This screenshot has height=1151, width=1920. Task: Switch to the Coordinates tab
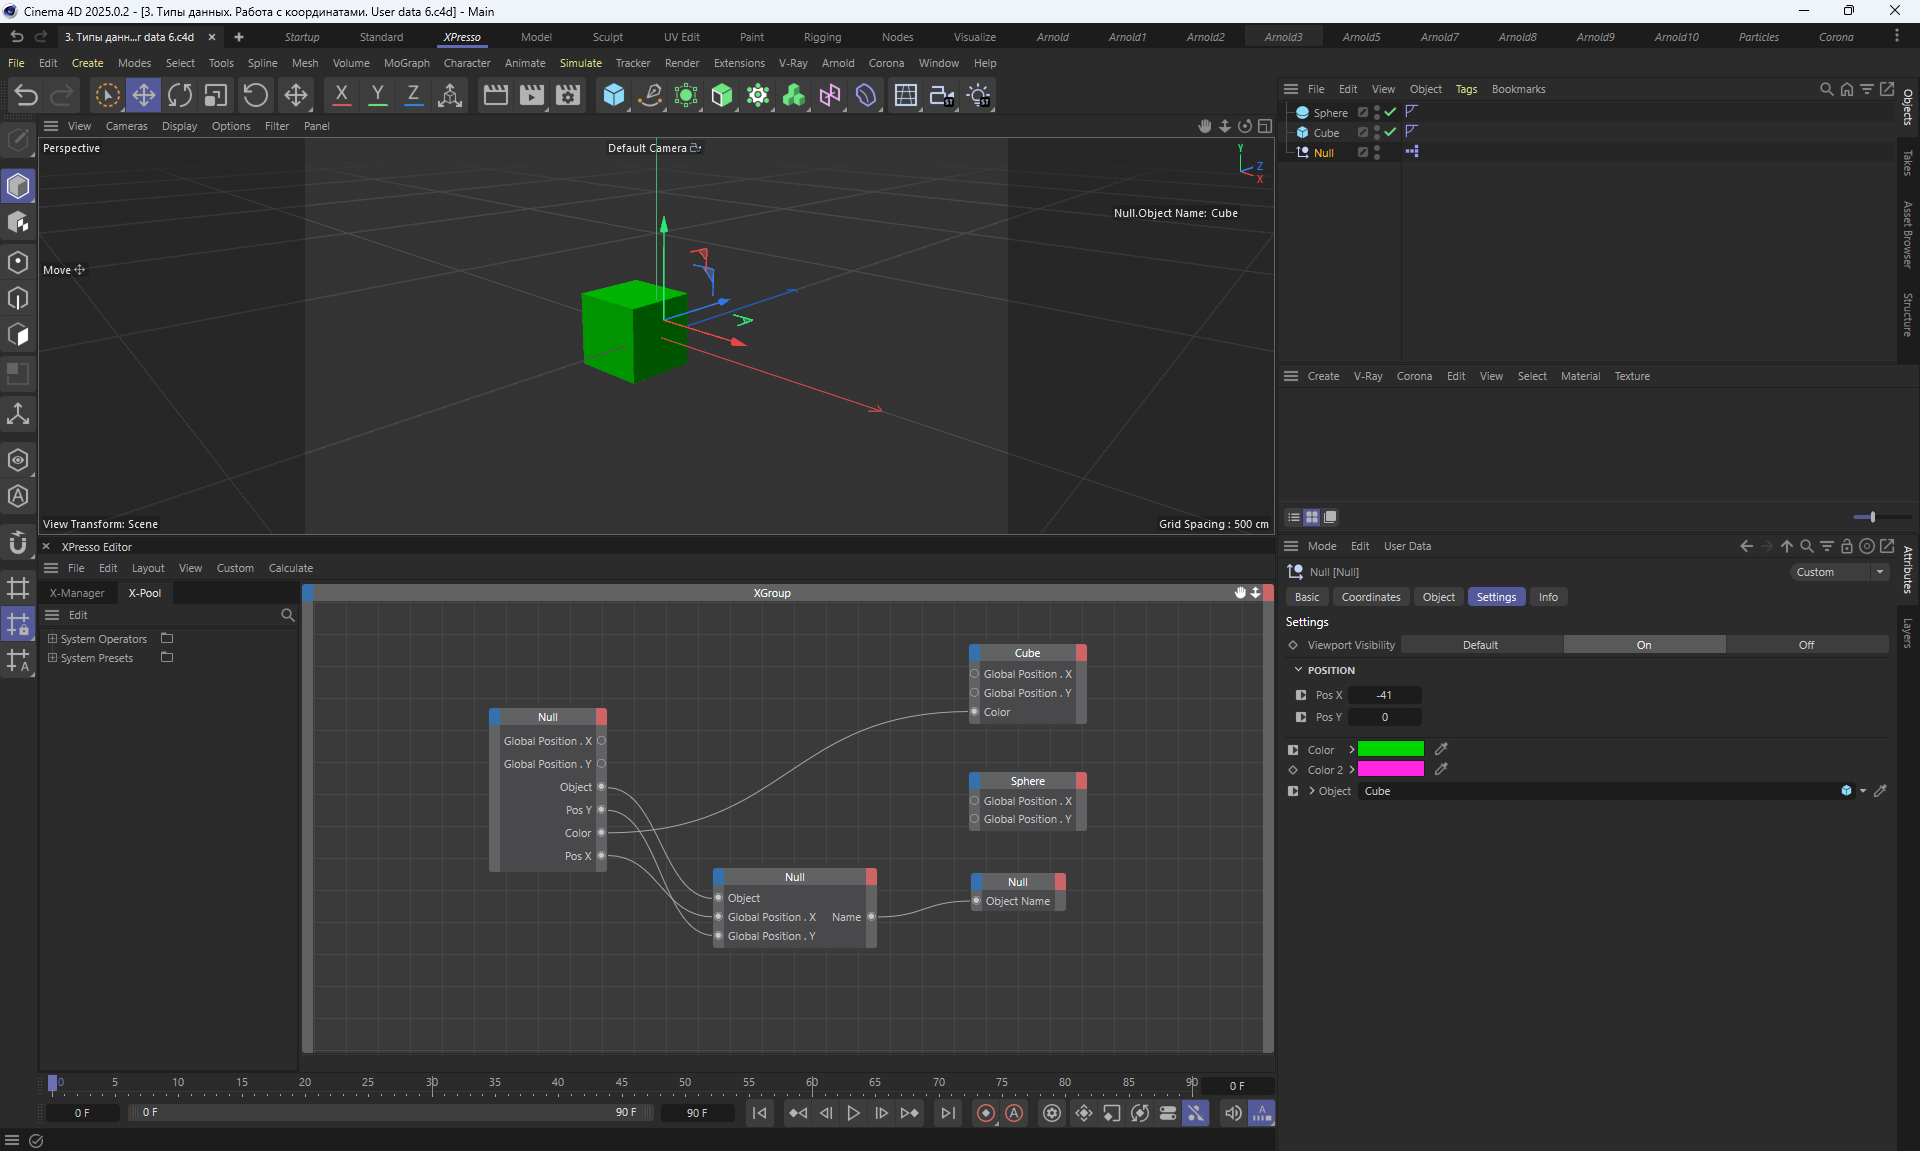pyautogui.click(x=1370, y=597)
